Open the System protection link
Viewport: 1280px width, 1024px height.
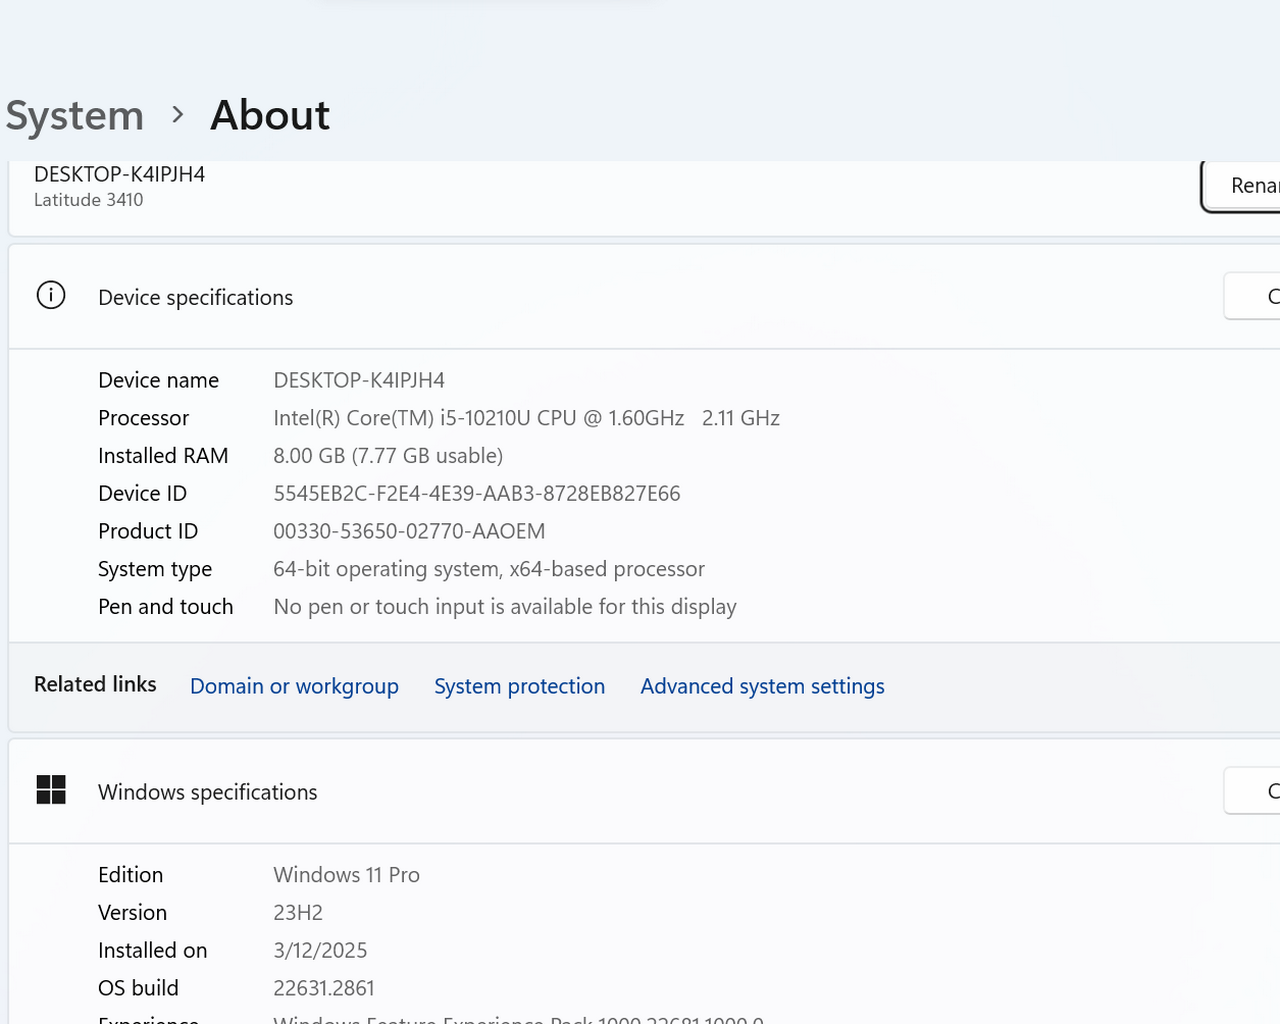coord(519,686)
